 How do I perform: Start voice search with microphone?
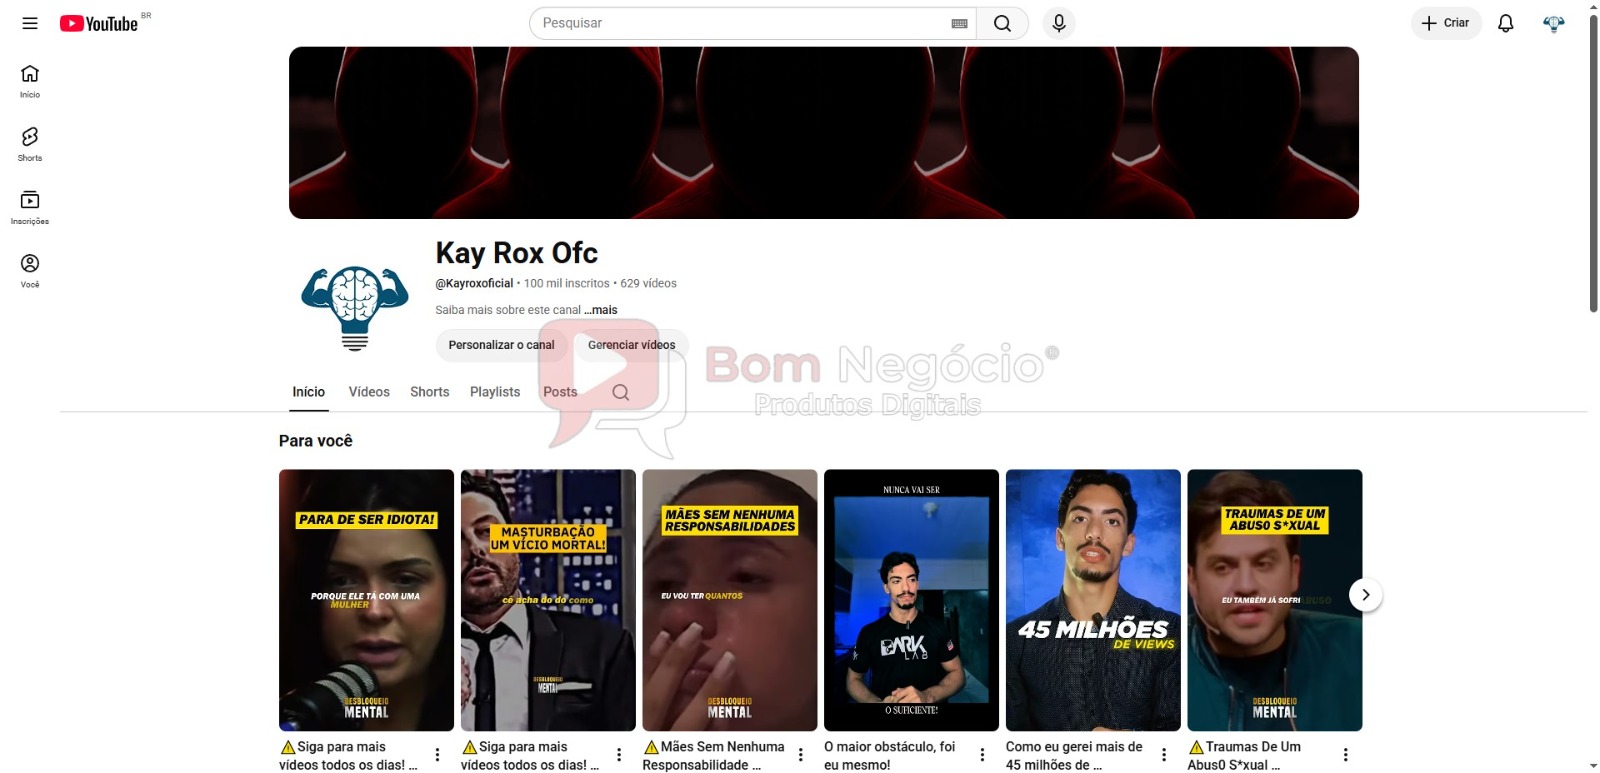click(x=1059, y=23)
